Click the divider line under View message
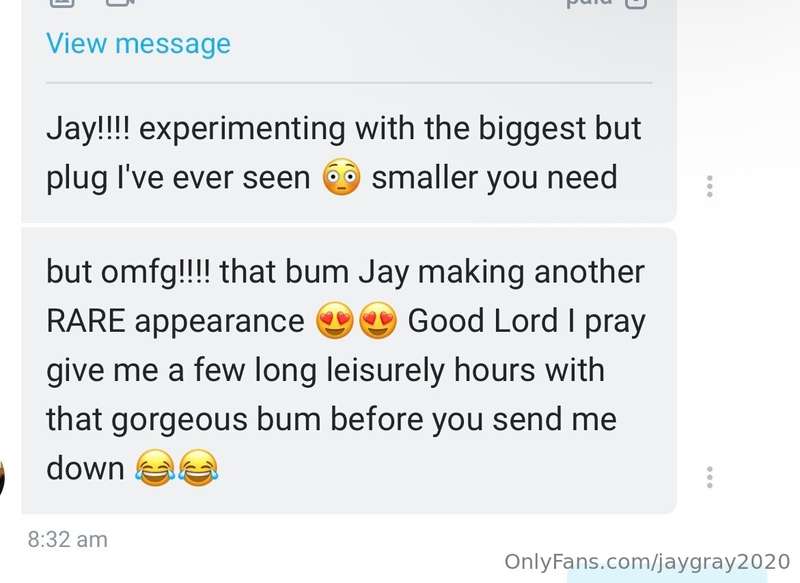The height and width of the screenshot is (583, 800). pyautogui.click(x=349, y=83)
